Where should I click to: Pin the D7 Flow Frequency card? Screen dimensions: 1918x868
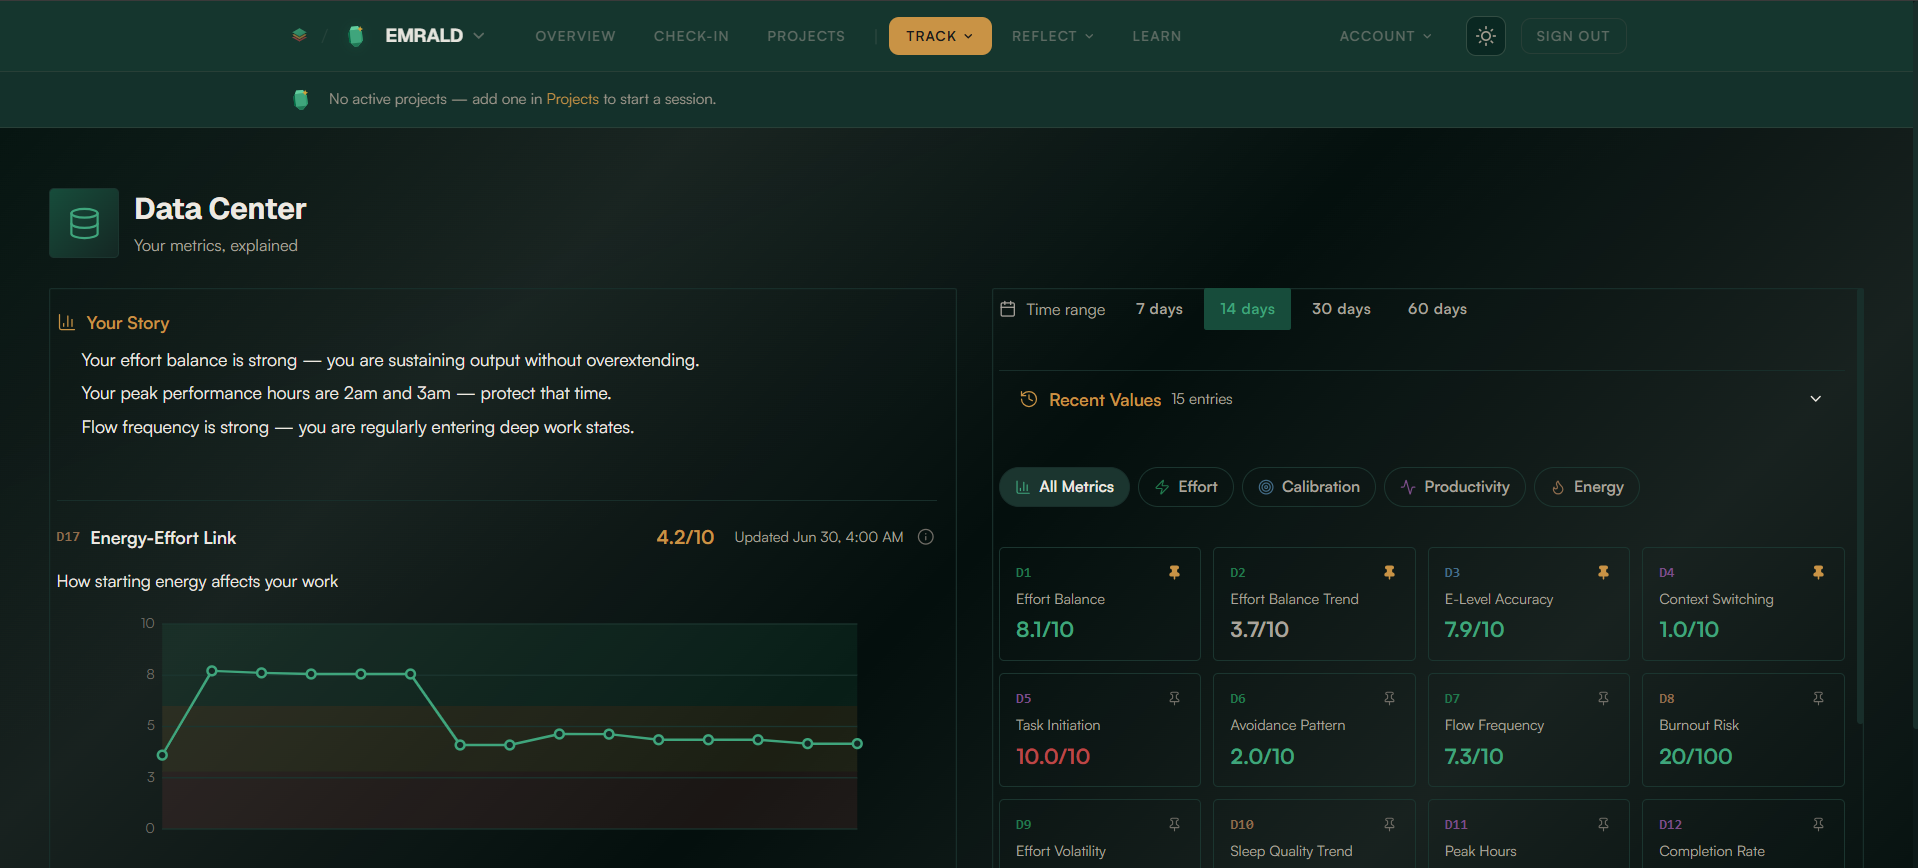coord(1603,698)
